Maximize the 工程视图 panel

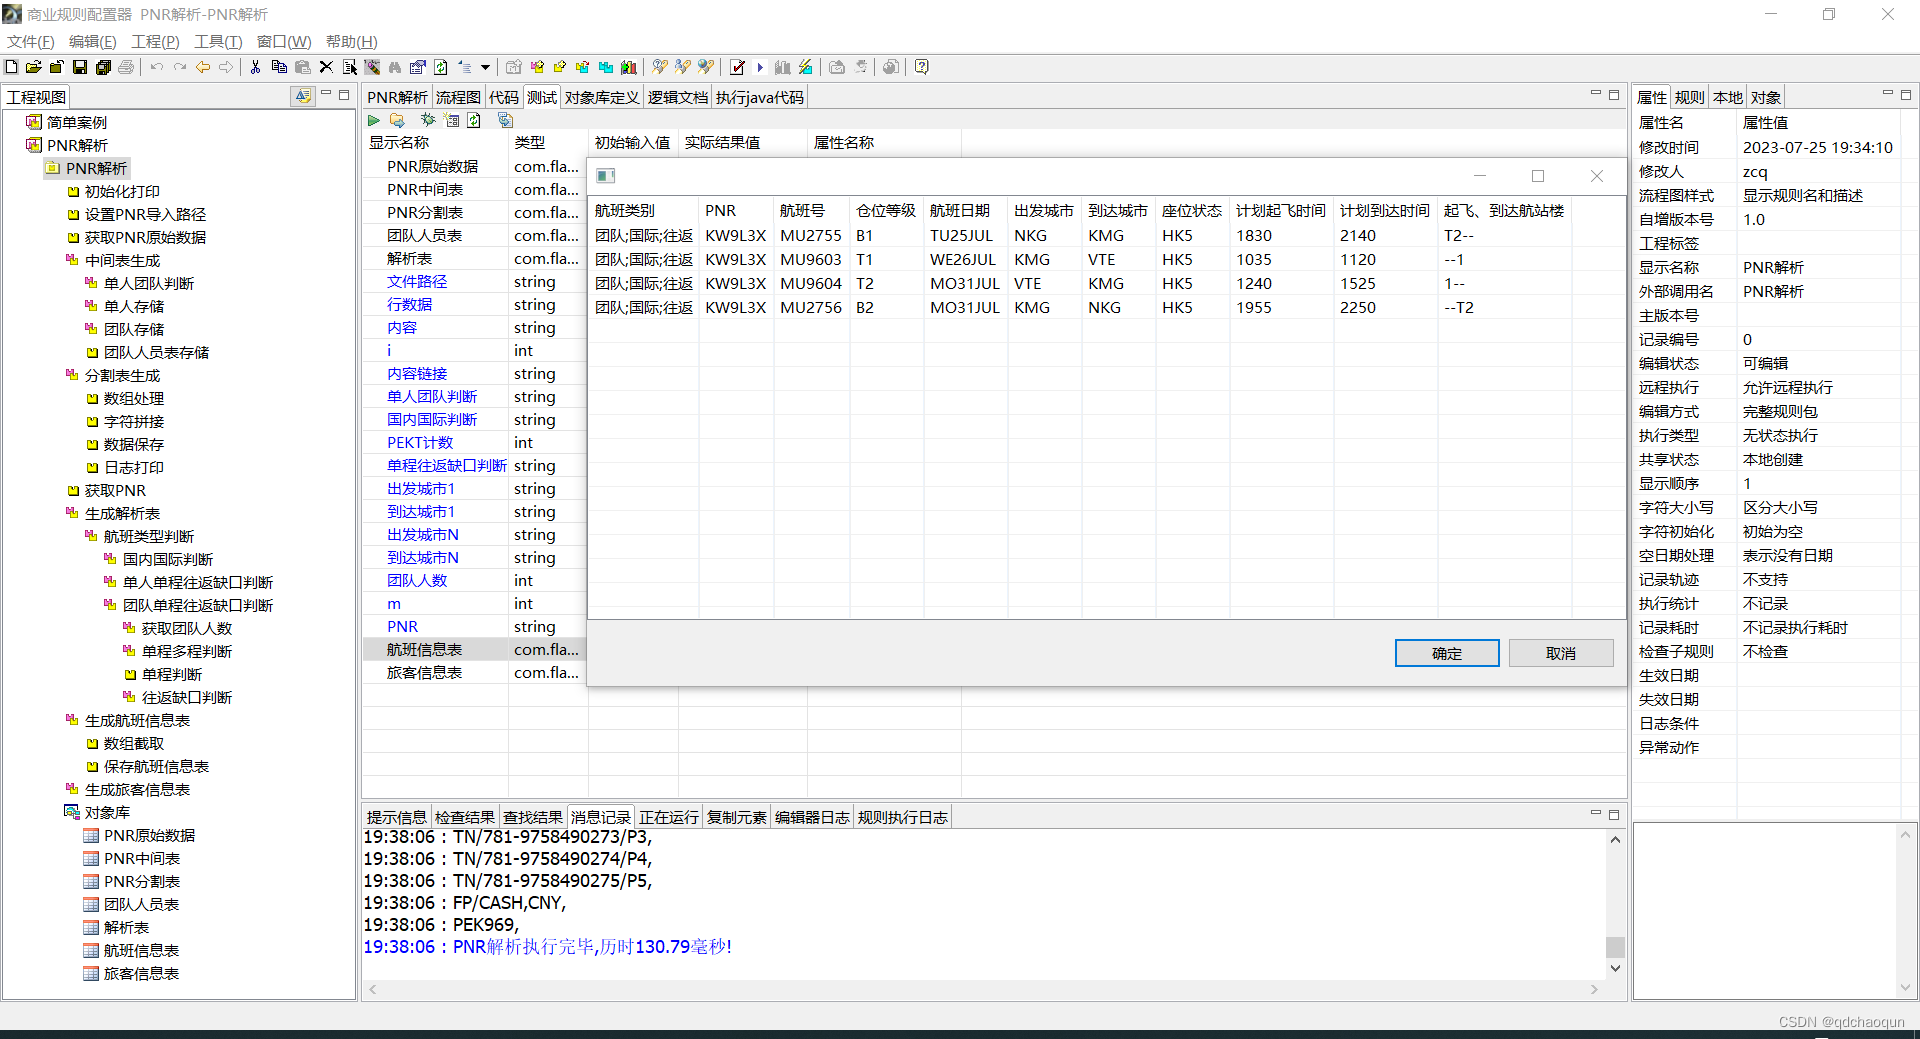coord(344,95)
